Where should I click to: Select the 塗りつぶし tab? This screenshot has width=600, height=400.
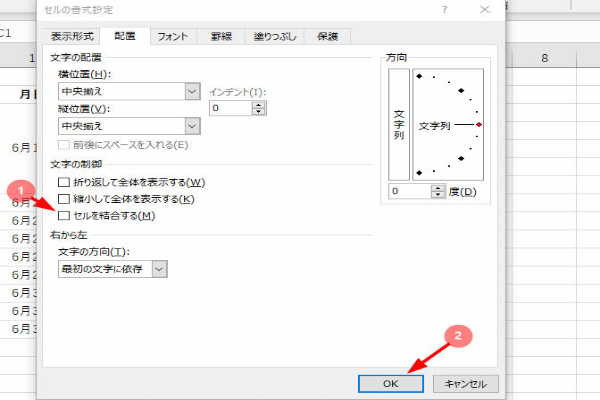277,37
